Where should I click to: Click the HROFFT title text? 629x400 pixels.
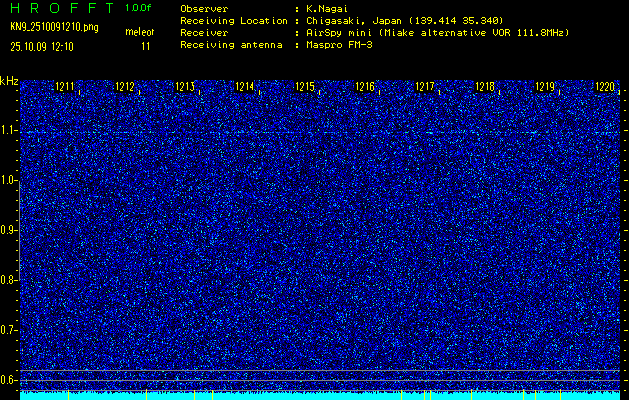61,7
